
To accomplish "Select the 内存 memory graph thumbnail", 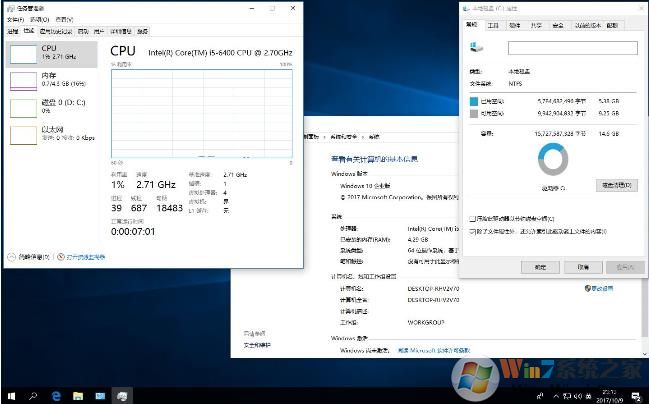I will coord(23,81).
